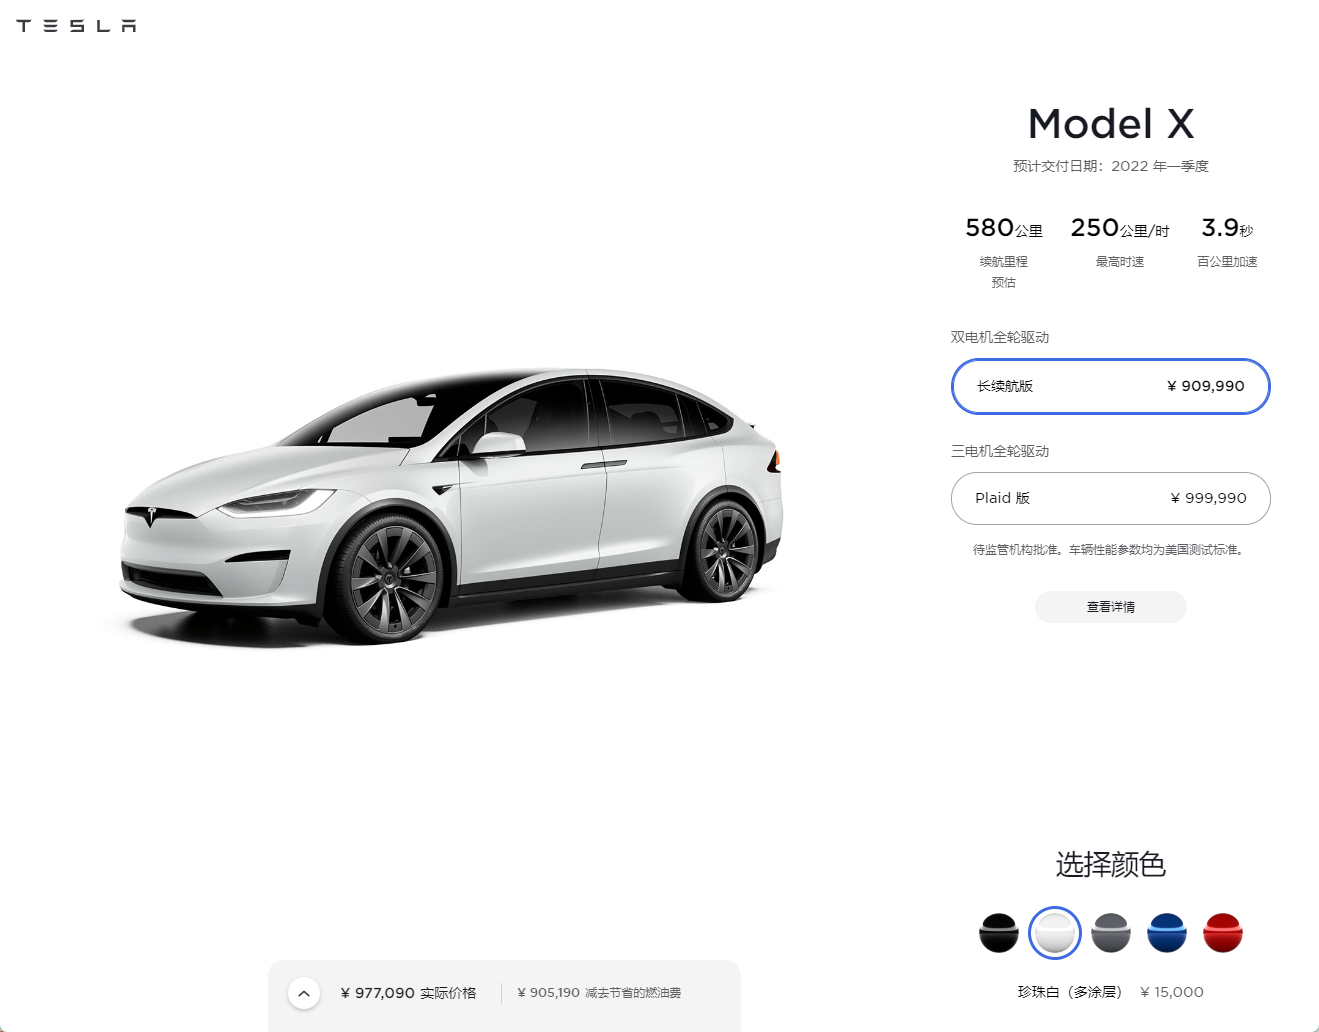Choose the solid black paint color
This screenshot has width=1319, height=1032.
click(x=999, y=933)
